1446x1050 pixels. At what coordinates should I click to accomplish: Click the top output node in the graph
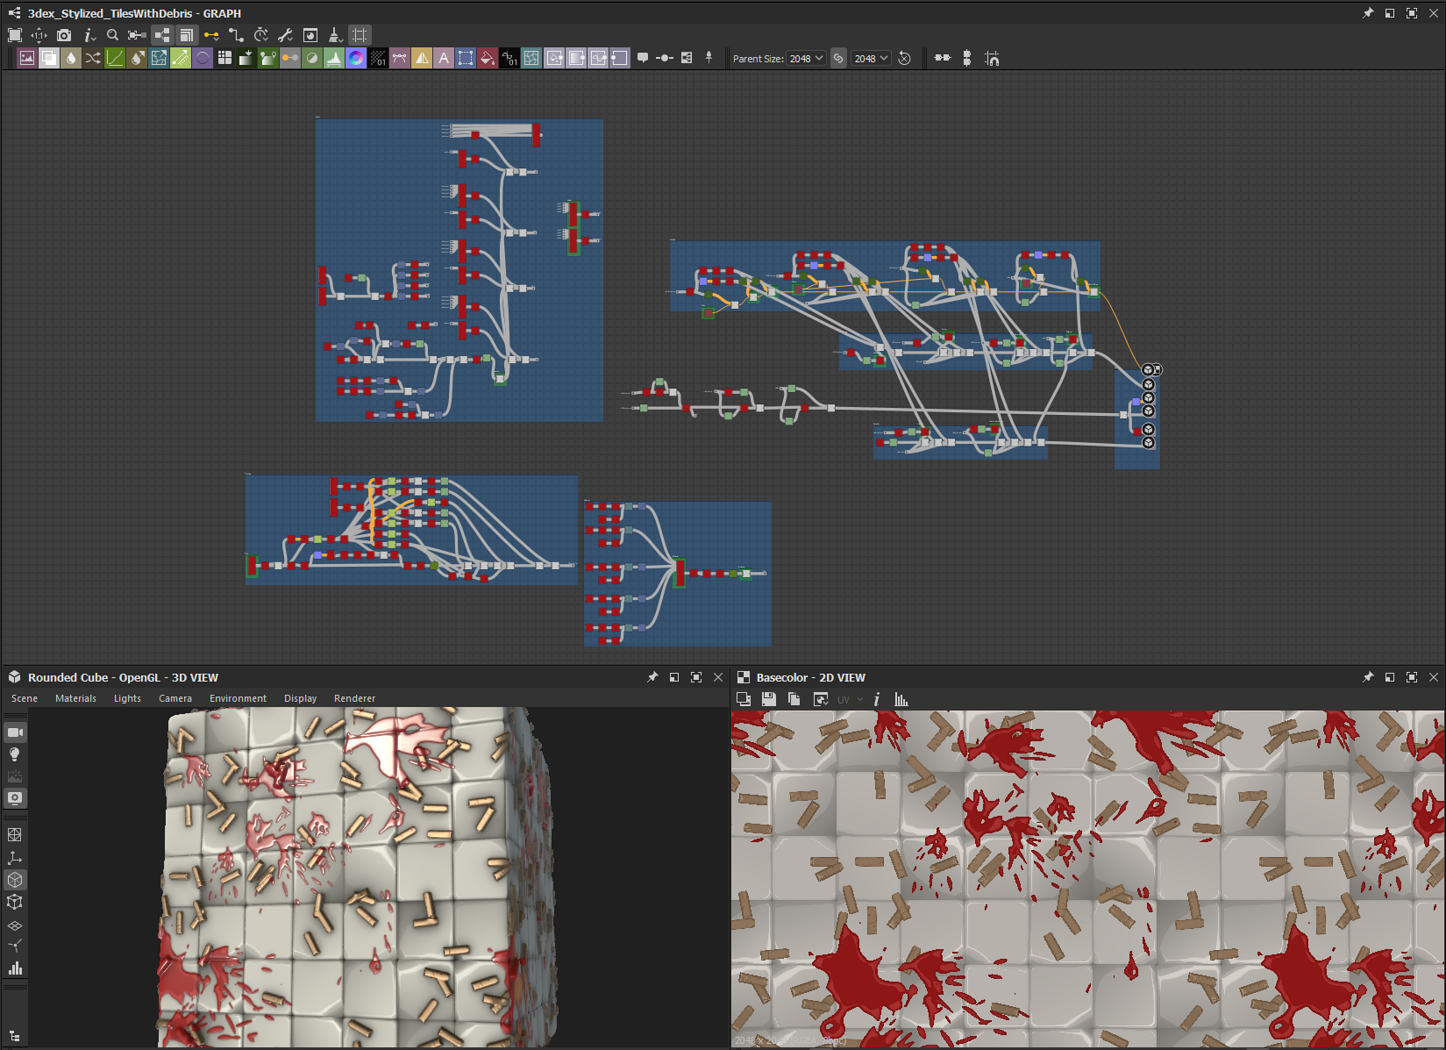pos(1148,370)
